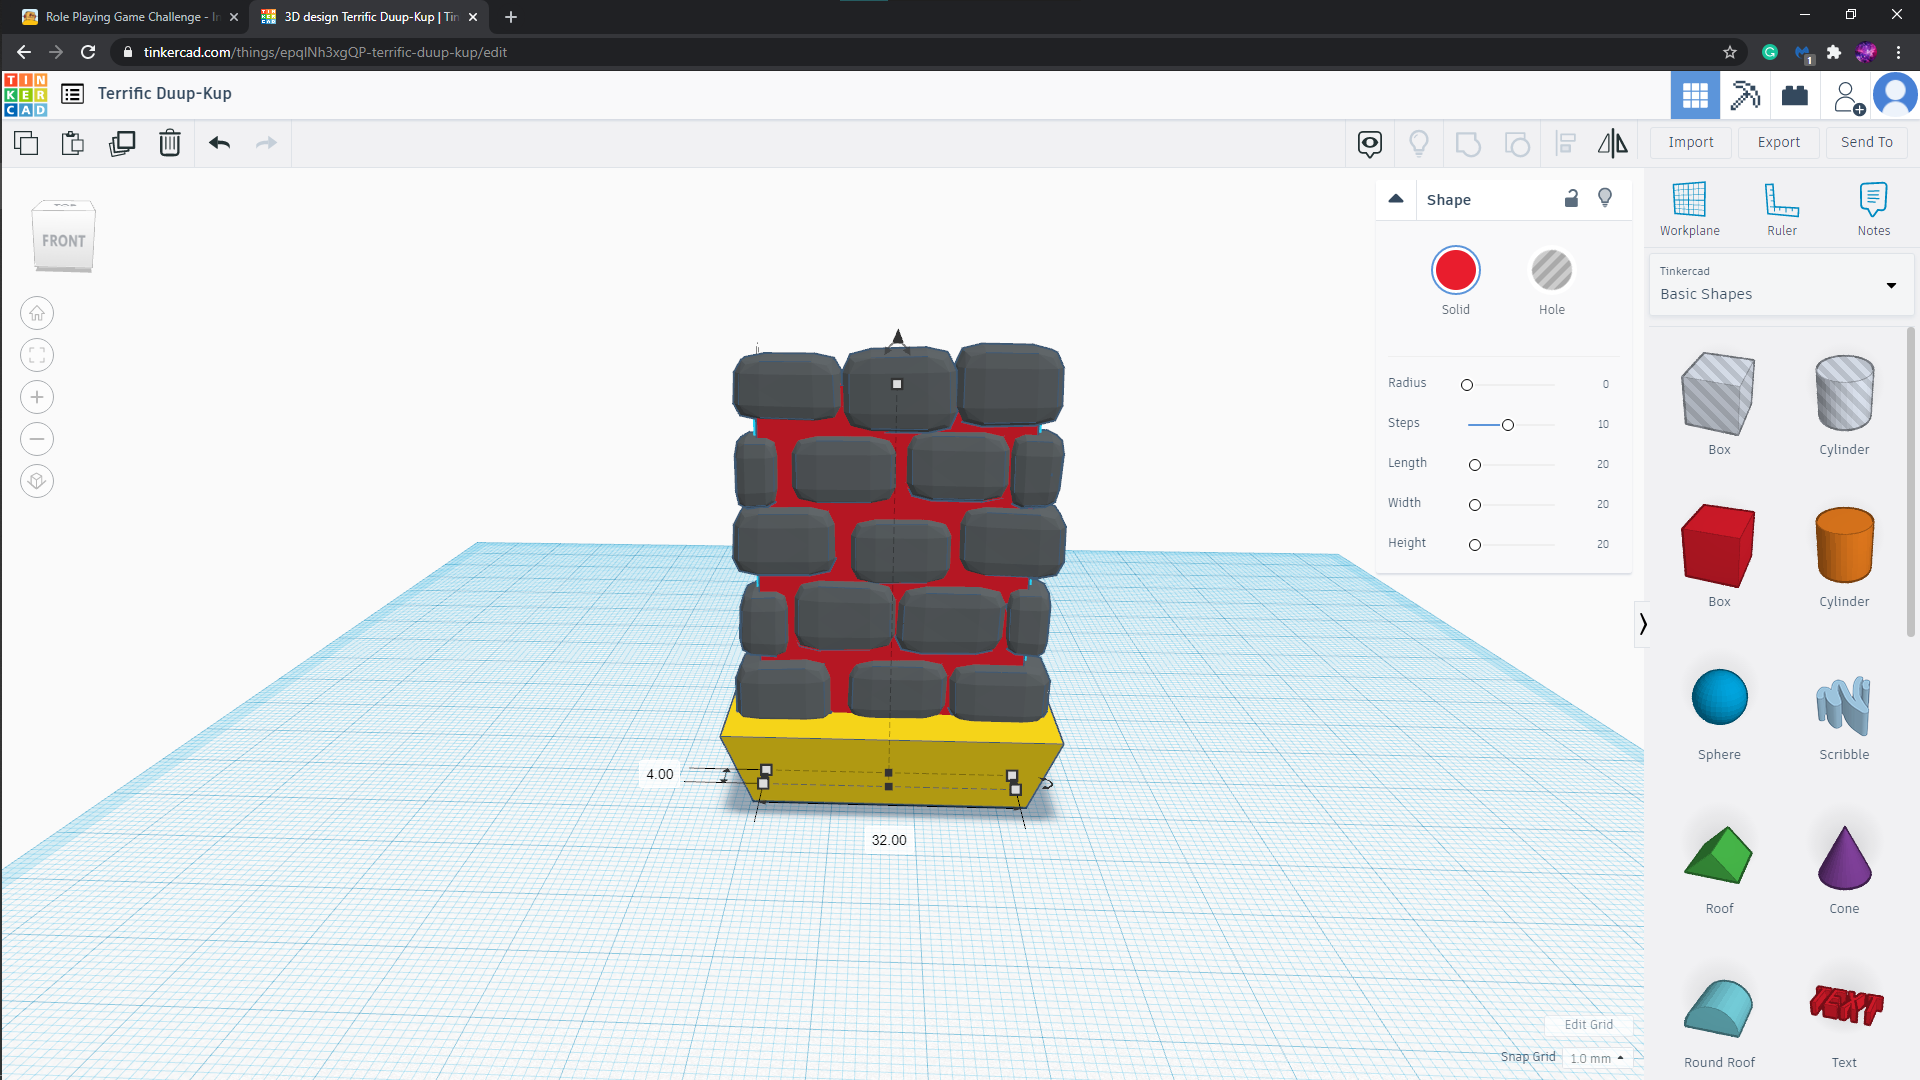This screenshot has width=1920, height=1080.
Task: Open a new browser tab
Action: pos(511,17)
